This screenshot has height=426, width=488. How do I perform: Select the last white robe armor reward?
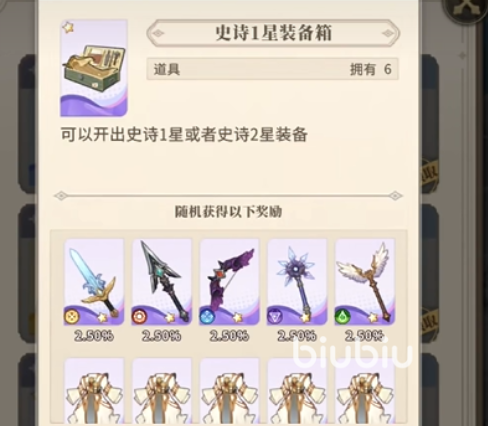click(x=365, y=392)
